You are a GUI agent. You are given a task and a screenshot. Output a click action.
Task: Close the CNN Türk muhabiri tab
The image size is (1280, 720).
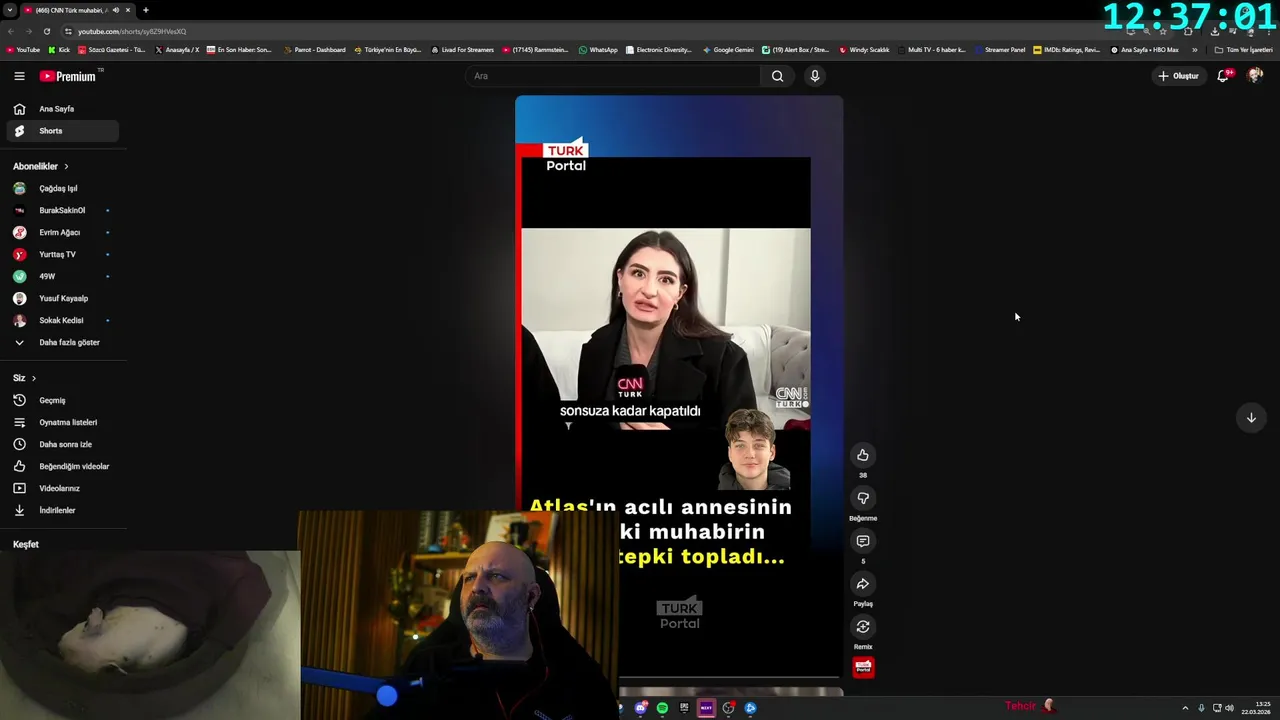coord(128,10)
